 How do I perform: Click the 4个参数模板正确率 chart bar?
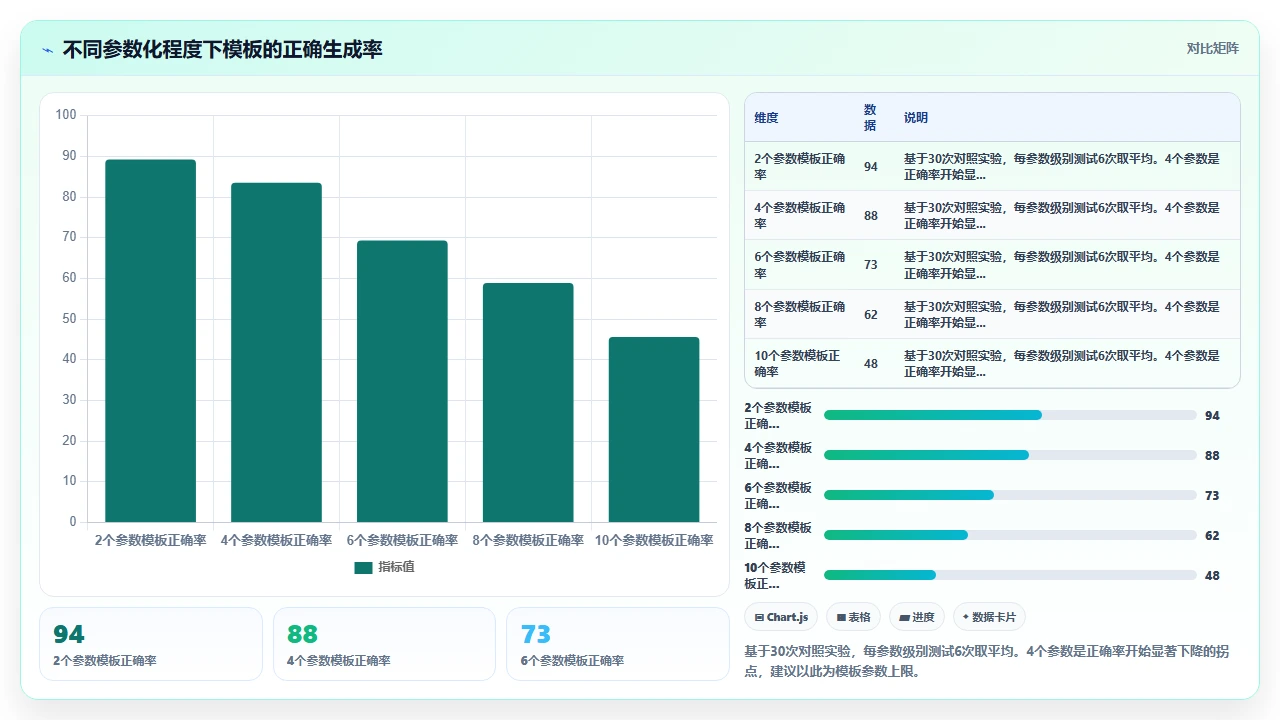tap(277, 352)
